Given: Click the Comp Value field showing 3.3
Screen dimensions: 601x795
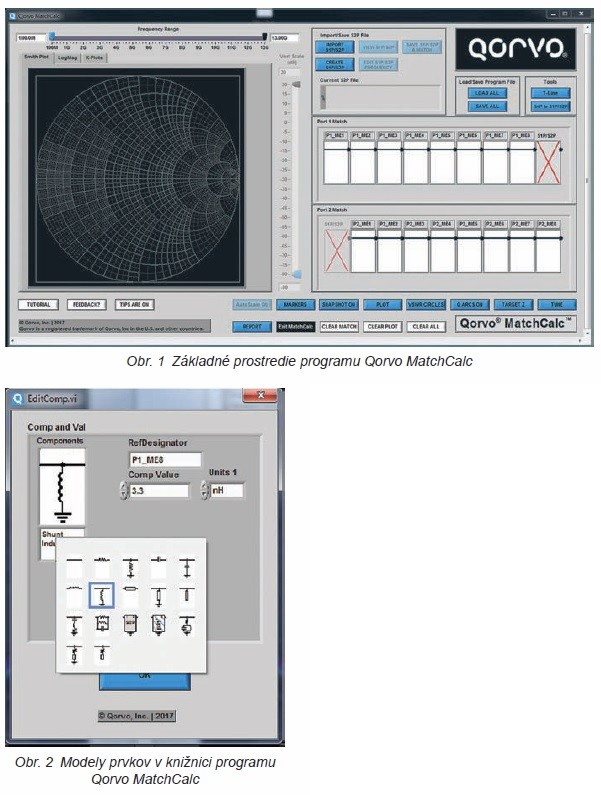Looking at the screenshot, I should click(x=159, y=491).
